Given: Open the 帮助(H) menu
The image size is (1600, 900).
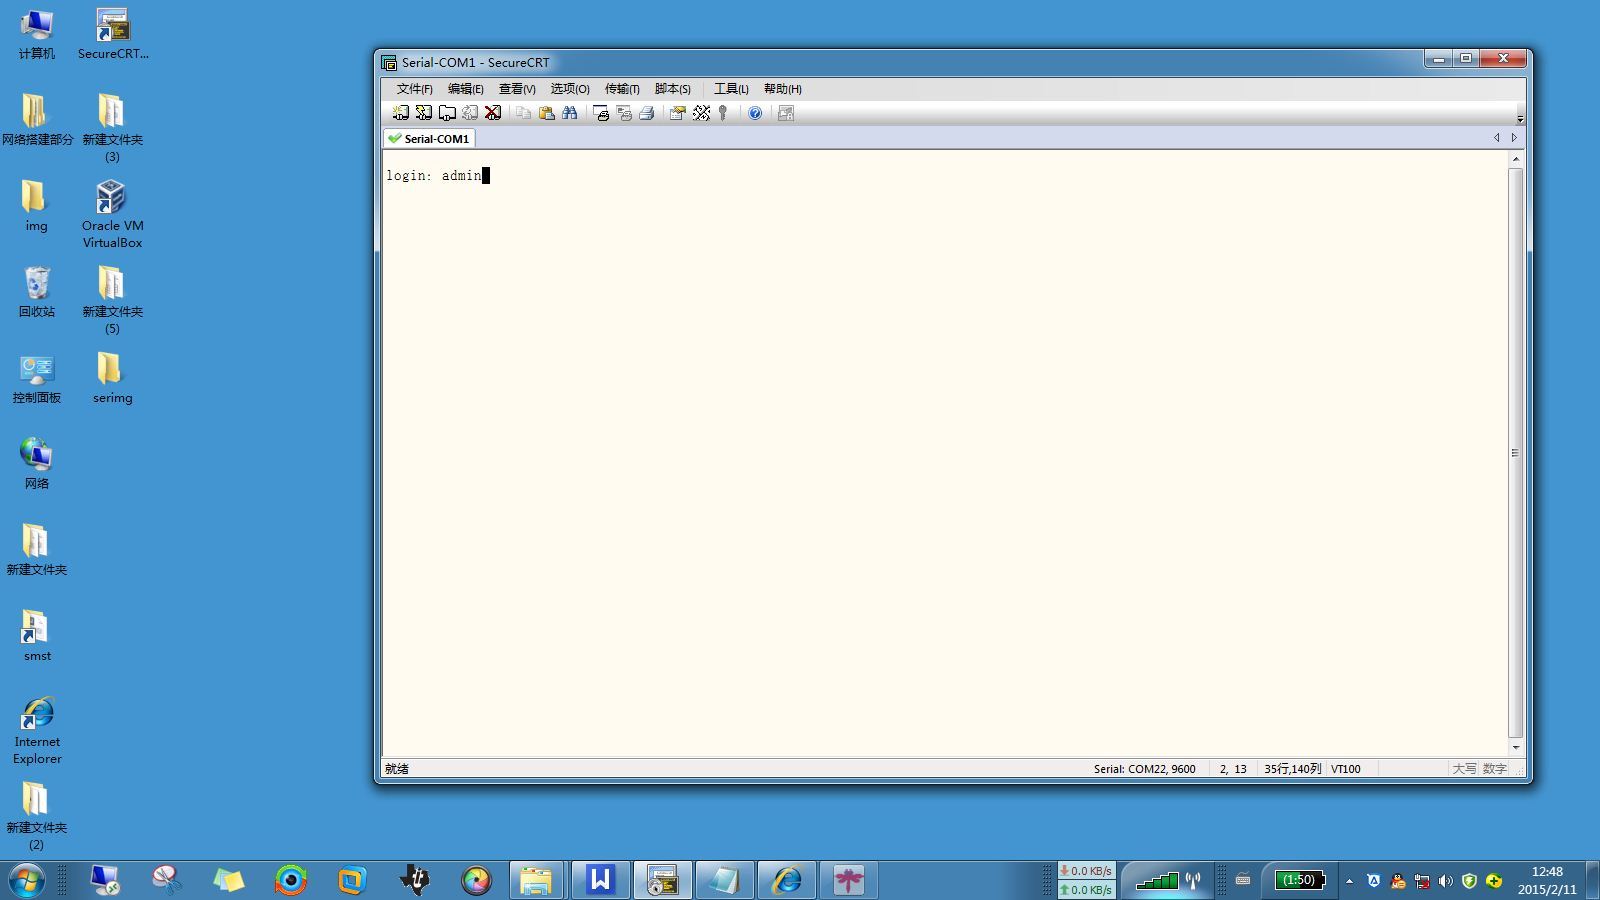Looking at the screenshot, I should click(783, 89).
